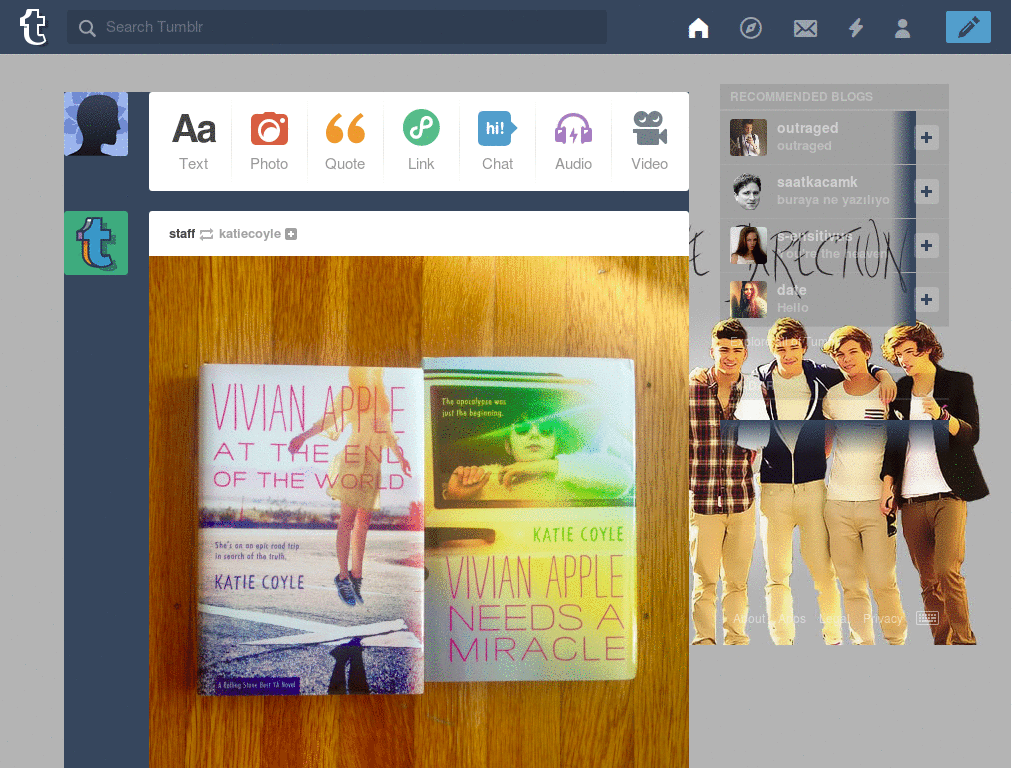
Task: Open the Tumblr logo home link
Action: (33, 27)
